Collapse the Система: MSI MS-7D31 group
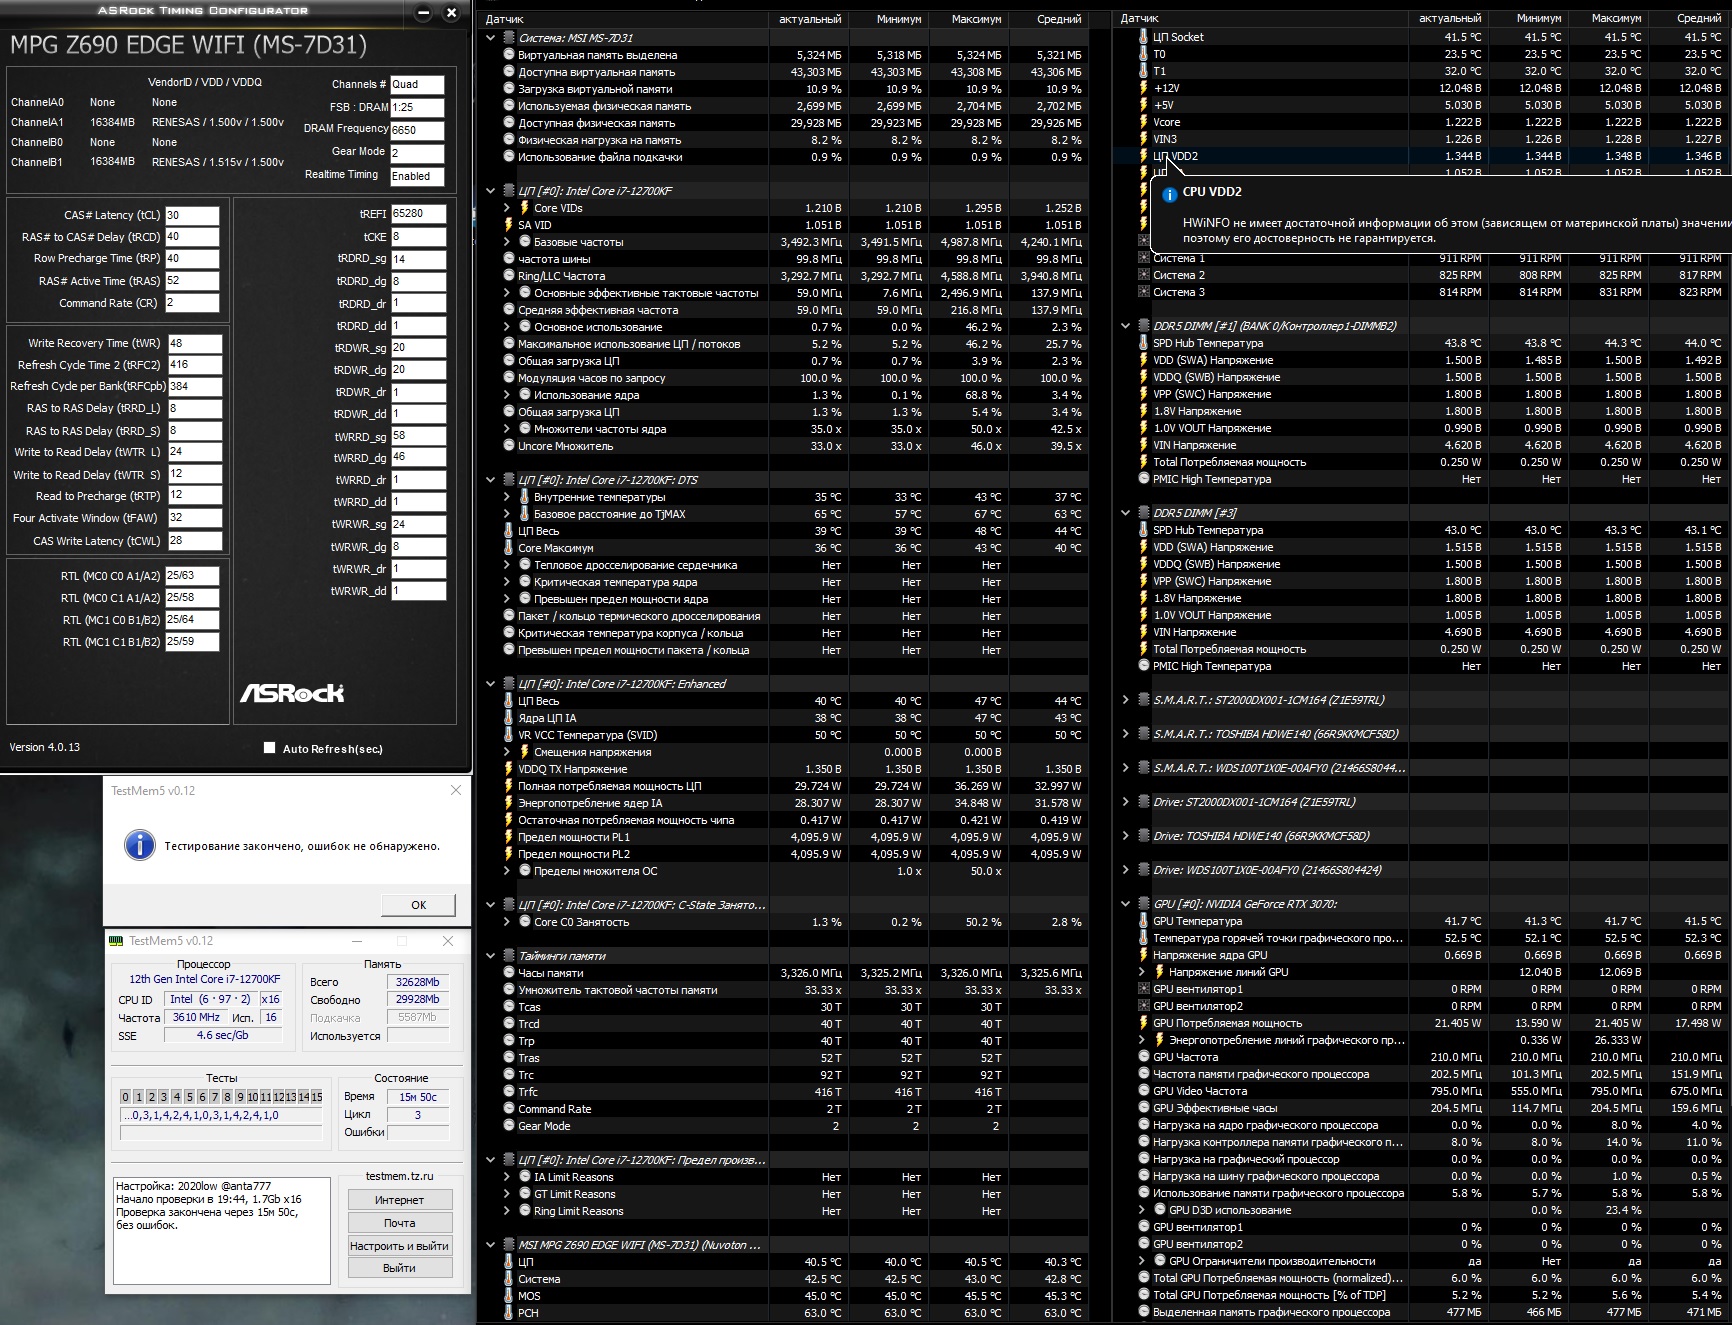The height and width of the screenshot is (1325, 1732). (x=490, y=38)
